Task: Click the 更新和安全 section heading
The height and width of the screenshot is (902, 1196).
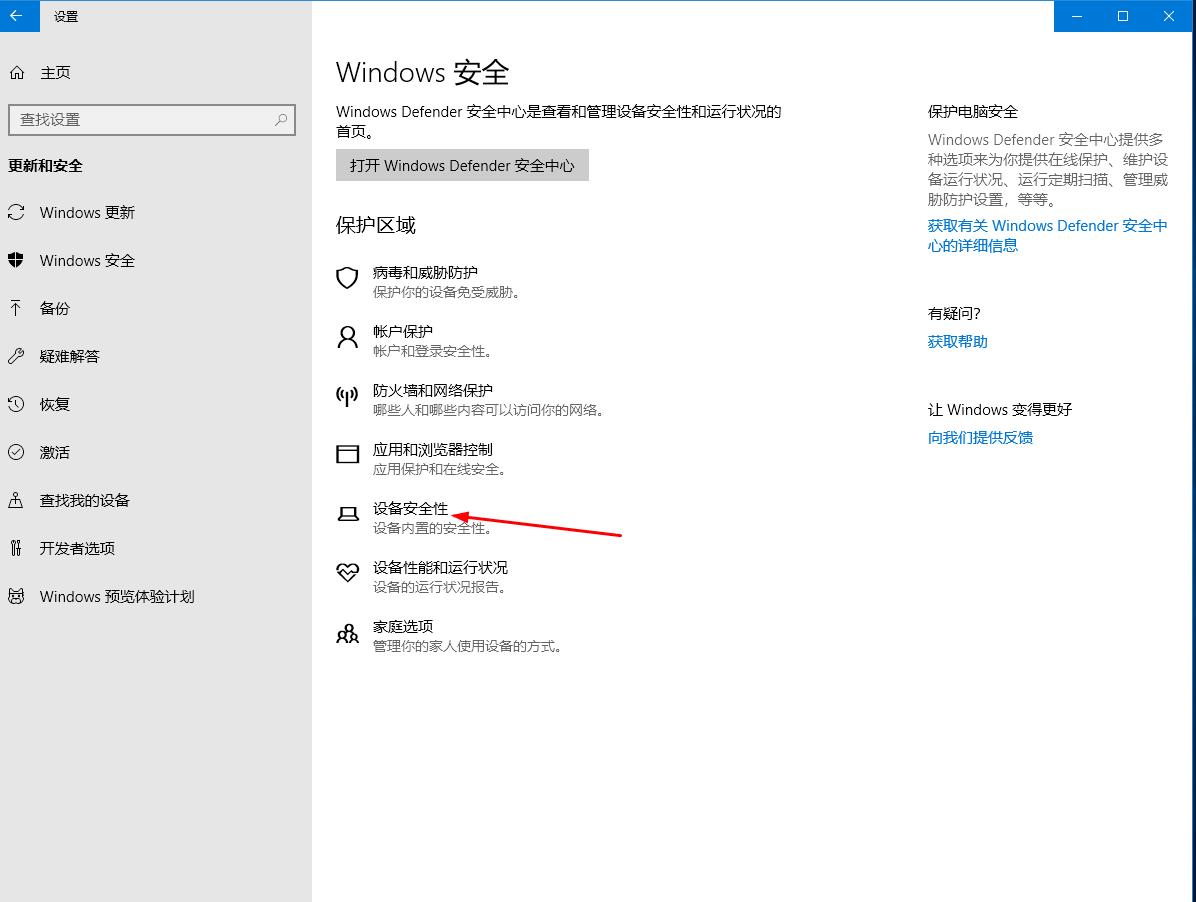Action: coord(45,165)
